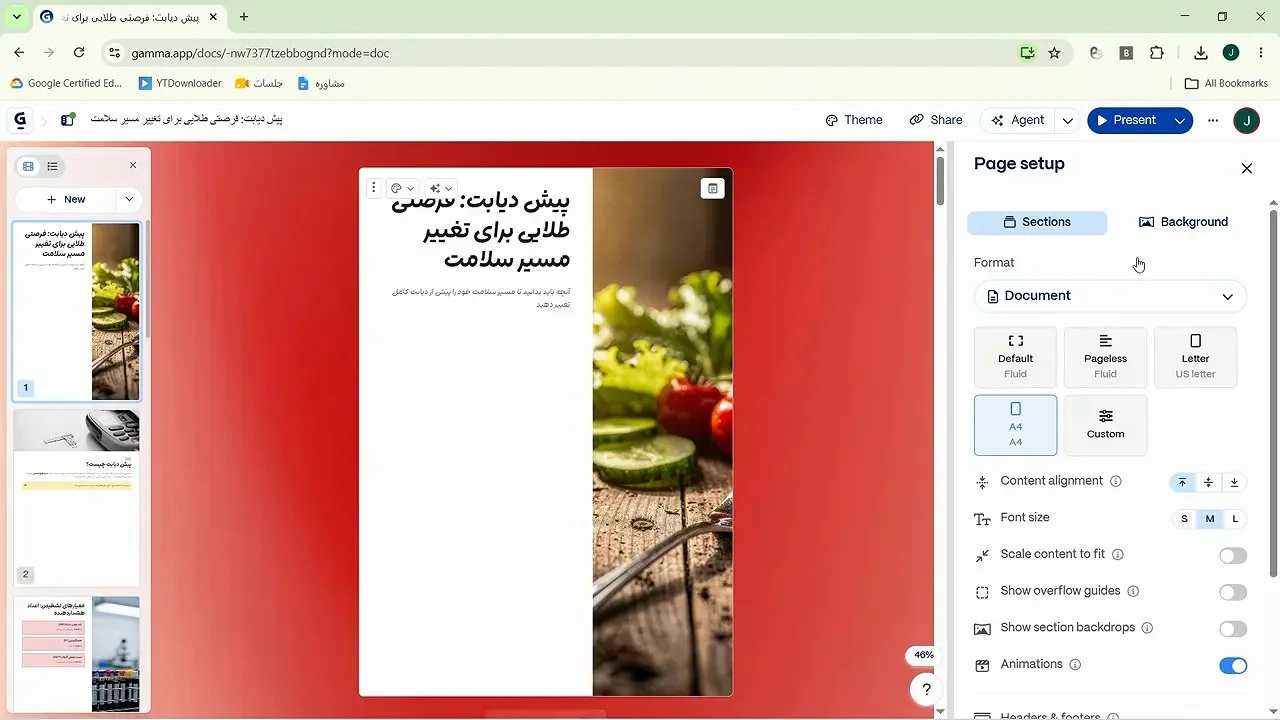The width and height of the screenshot is (1280, 720).
Task: Expand the Agent dropdown chevron
Action: (1068, 120)
